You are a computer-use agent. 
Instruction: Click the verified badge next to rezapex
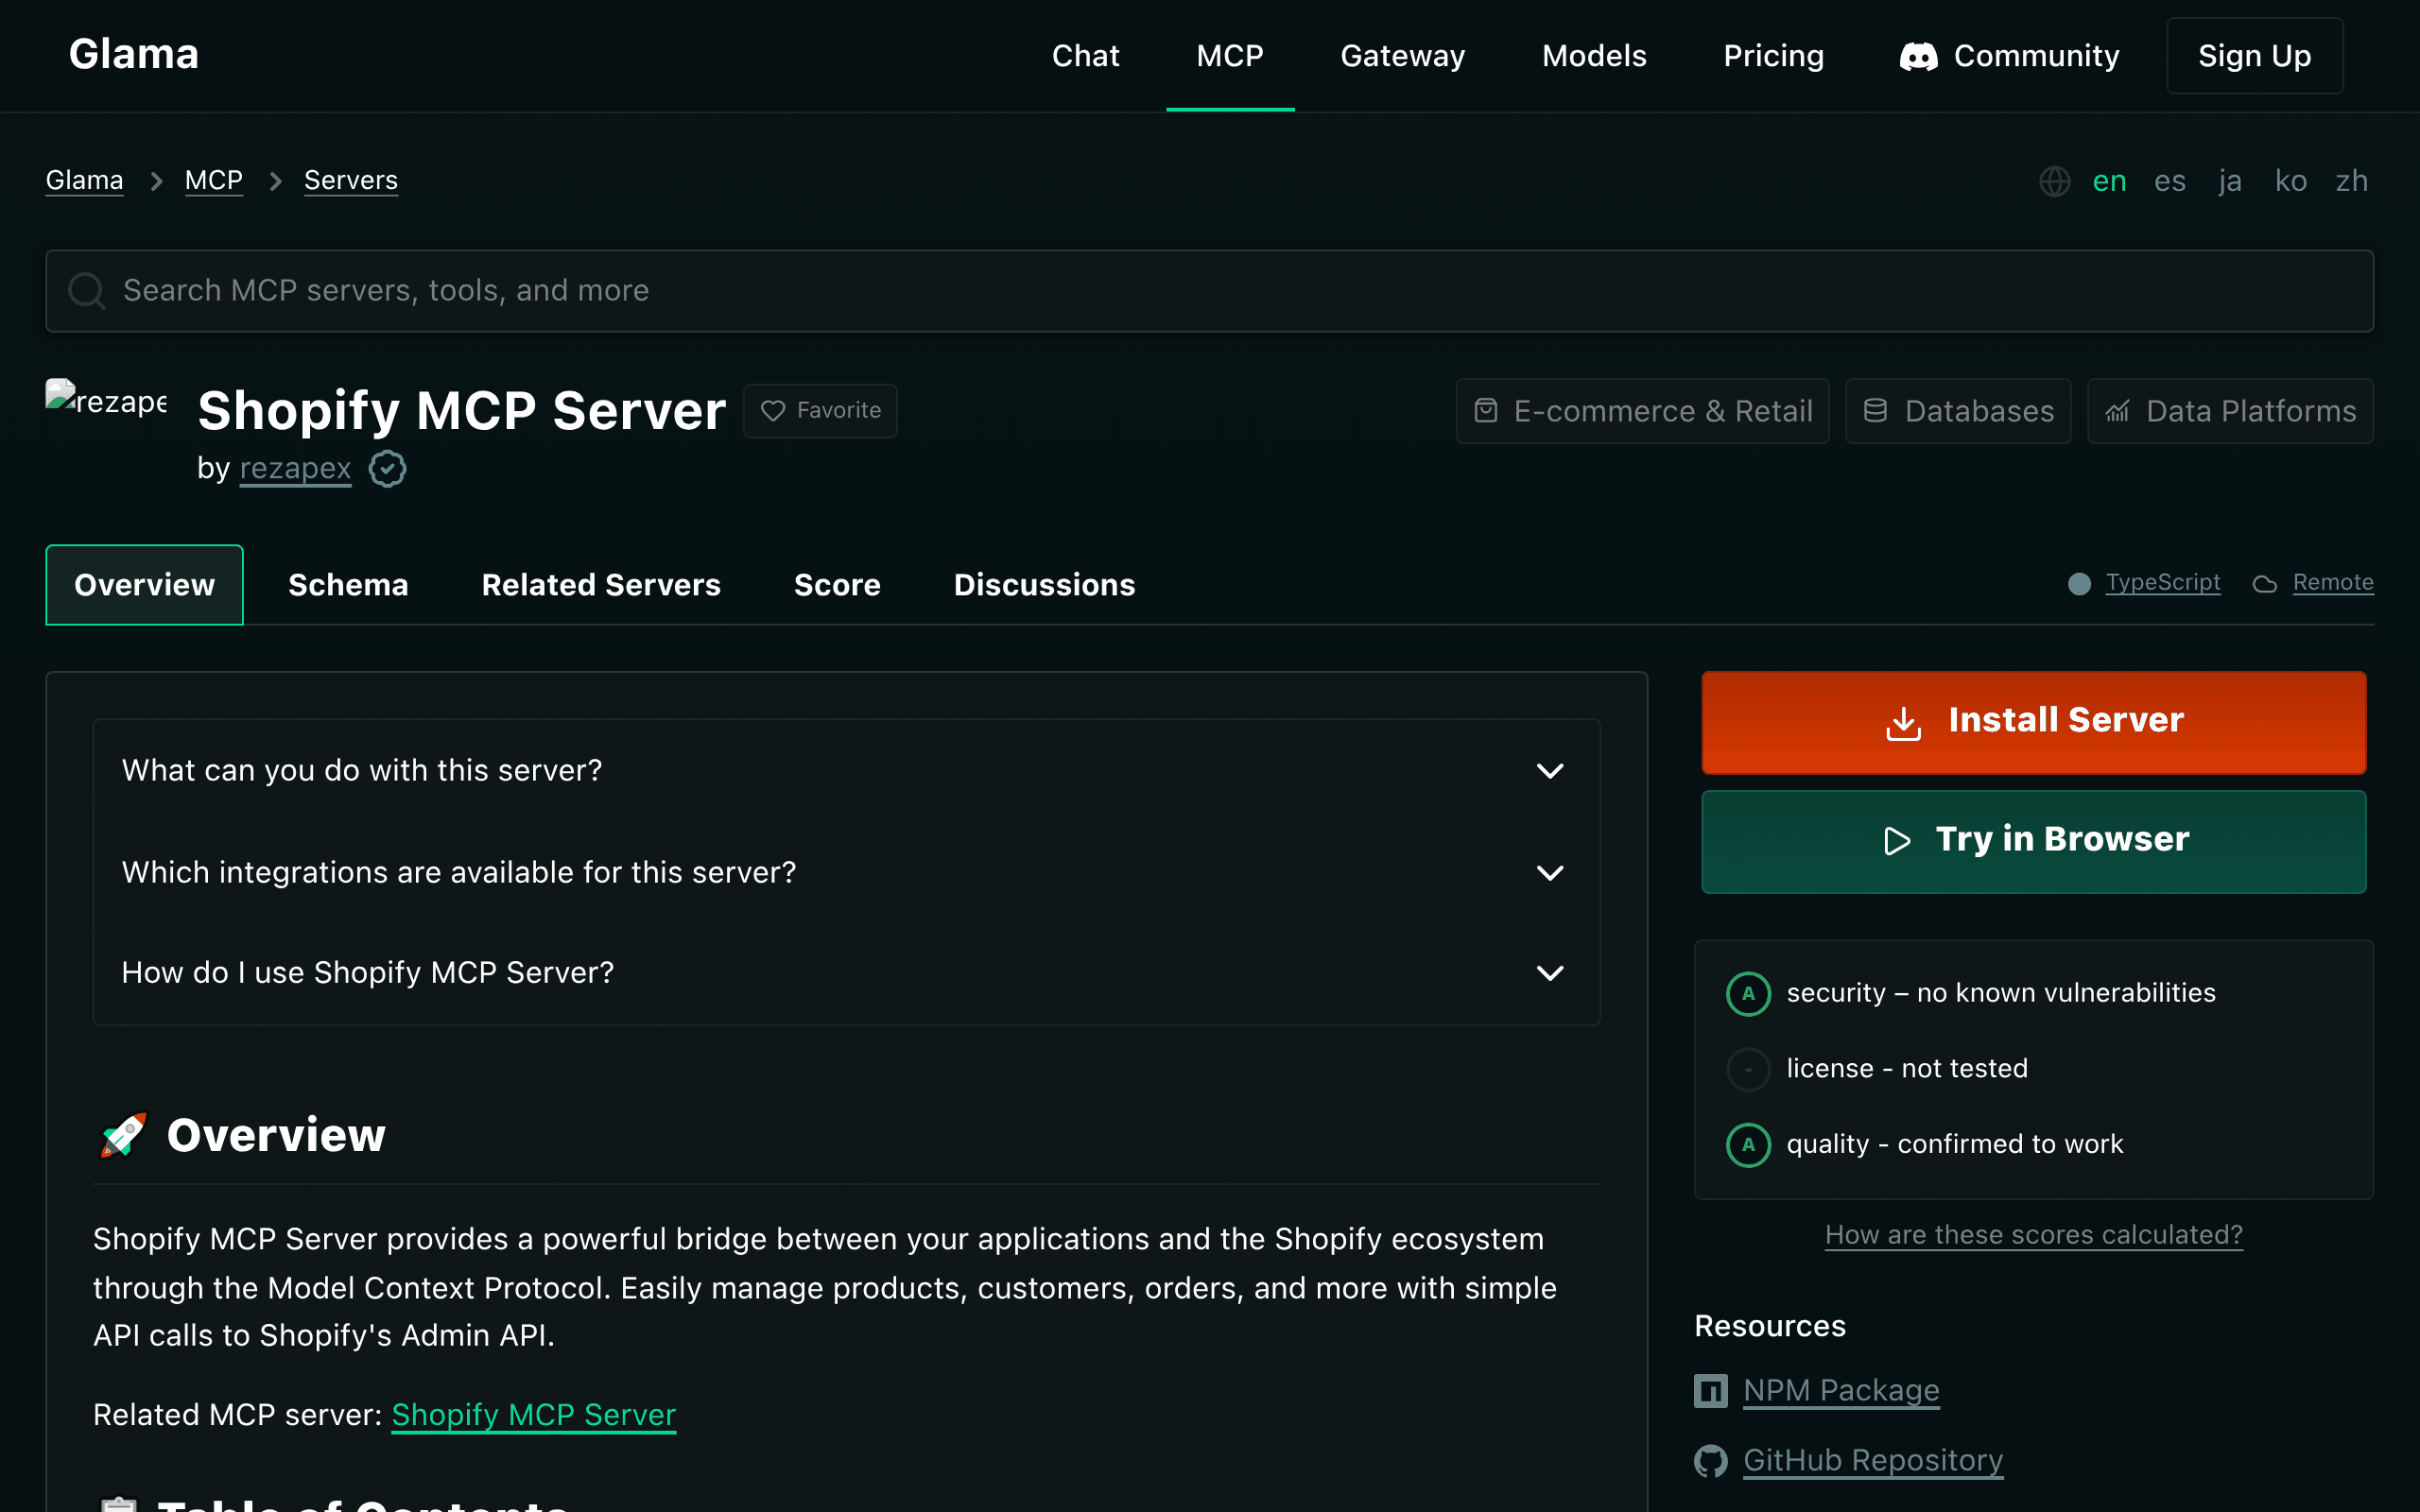pos(386,468)
